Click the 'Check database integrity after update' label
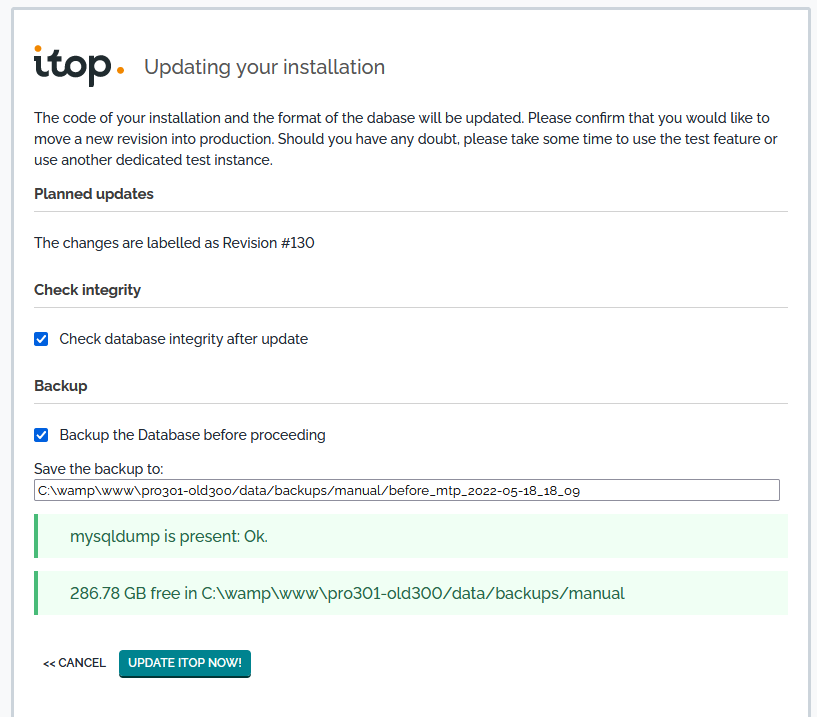Viewport: 817px width, 717px height. (x=183, y=339)
